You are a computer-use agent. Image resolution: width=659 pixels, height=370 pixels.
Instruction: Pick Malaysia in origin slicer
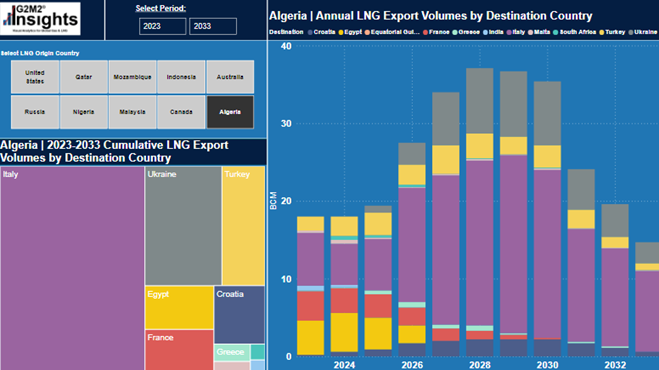pos(132,112)
